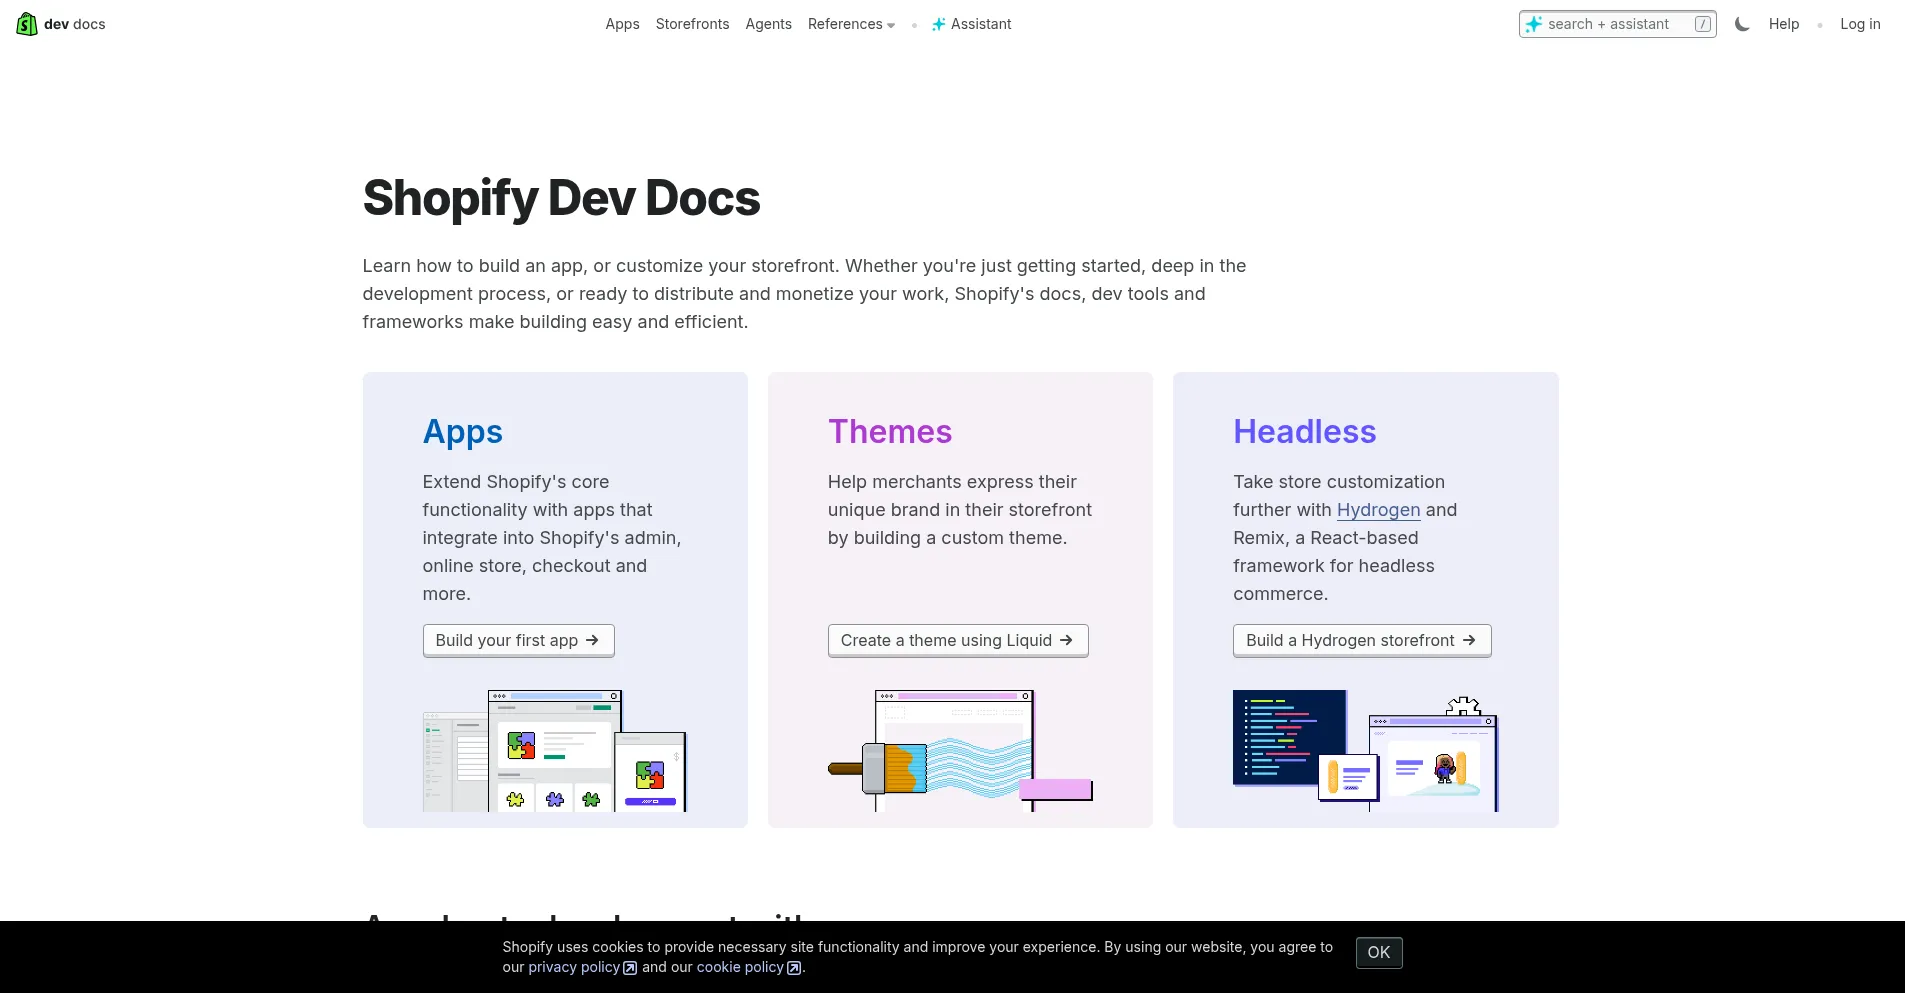Click Create a theme using Liquid button
1920x993 pixels.
(957, 640)
